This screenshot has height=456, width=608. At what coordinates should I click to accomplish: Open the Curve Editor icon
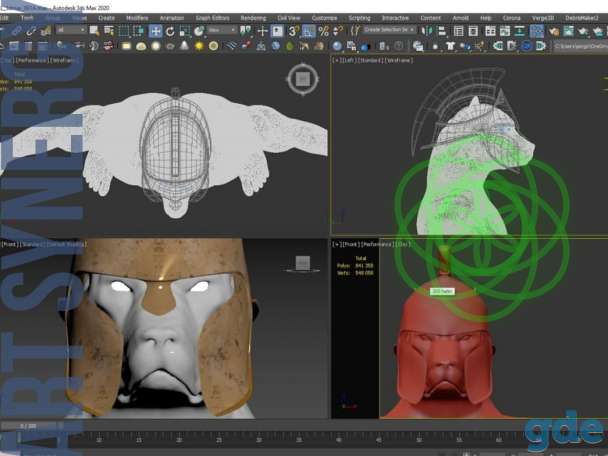505,31
